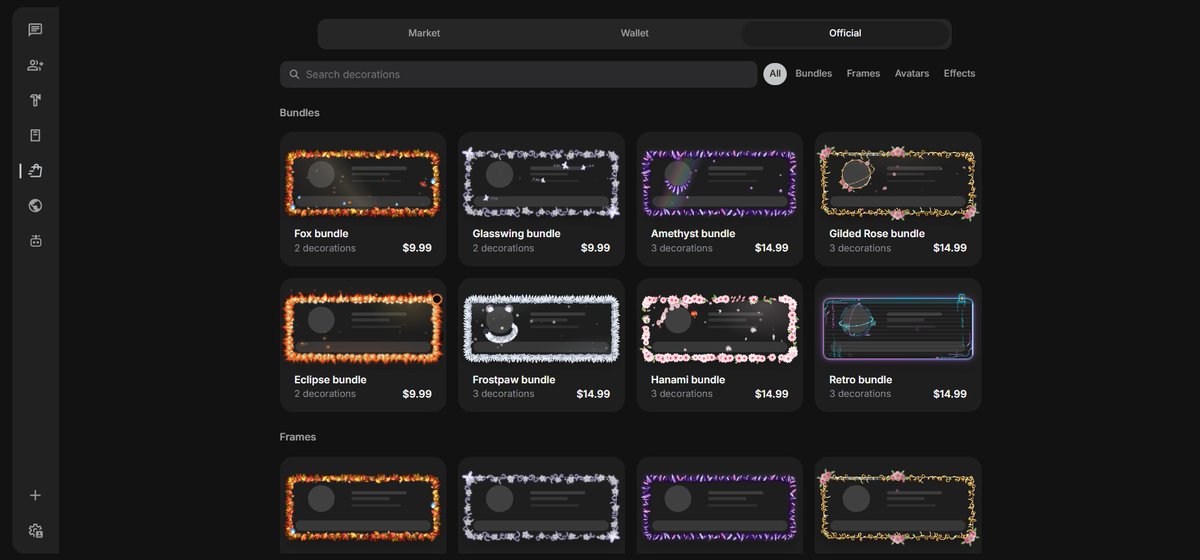The image size is (1200, 560).
Task: Select the active shop sidebar icon
Action: (x=35, y=170)
